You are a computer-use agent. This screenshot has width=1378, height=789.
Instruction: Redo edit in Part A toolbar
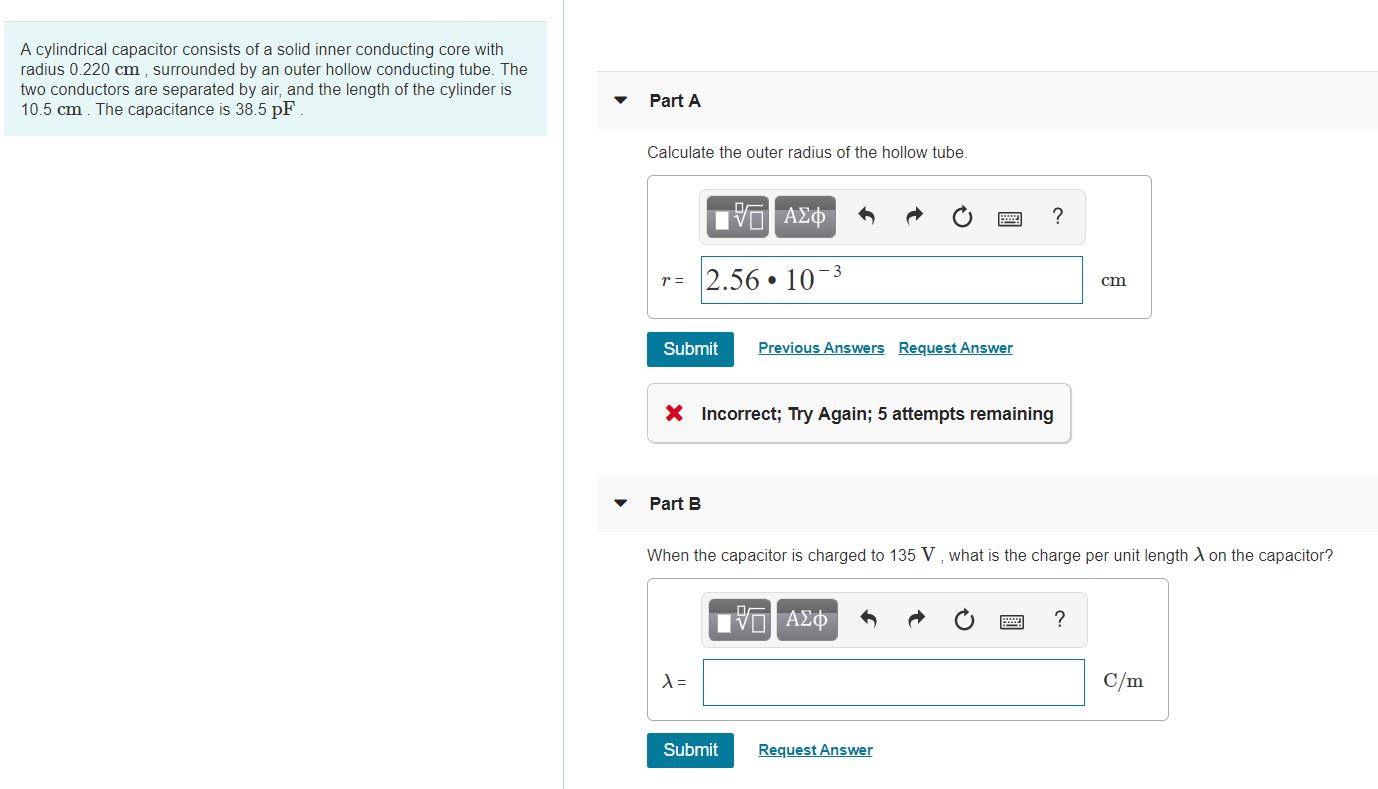click(x=915, y=217)
